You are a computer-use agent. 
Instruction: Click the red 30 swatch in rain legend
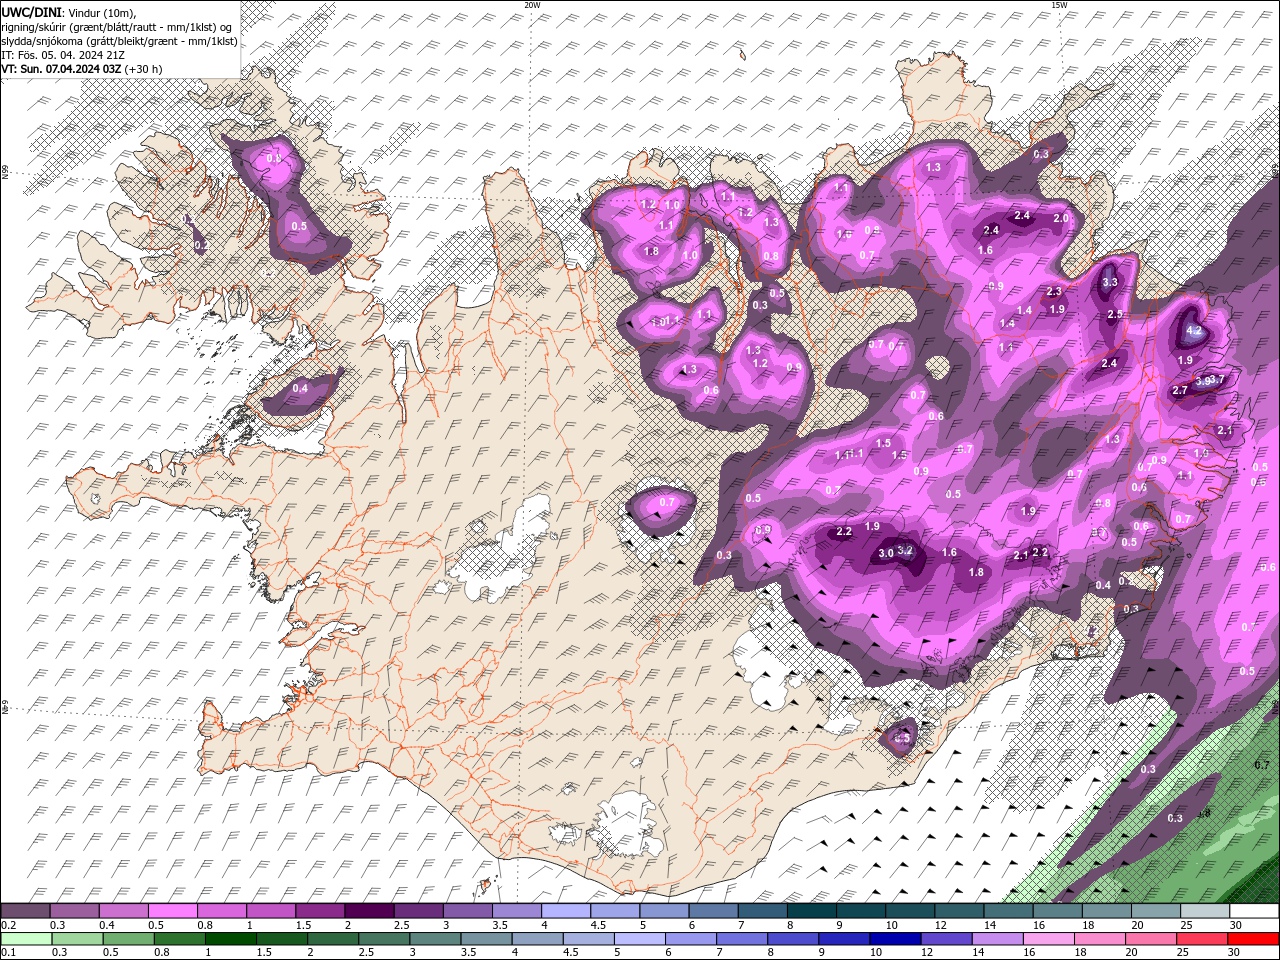(1253, 939)
